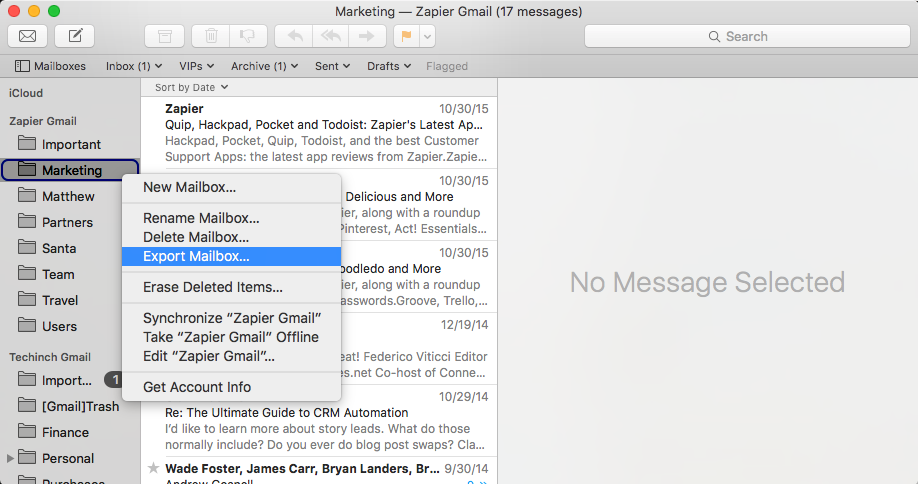Viewport: 918px width, 484px height.
Task: Click the Flagged favorites item
Action: [447, 66]
